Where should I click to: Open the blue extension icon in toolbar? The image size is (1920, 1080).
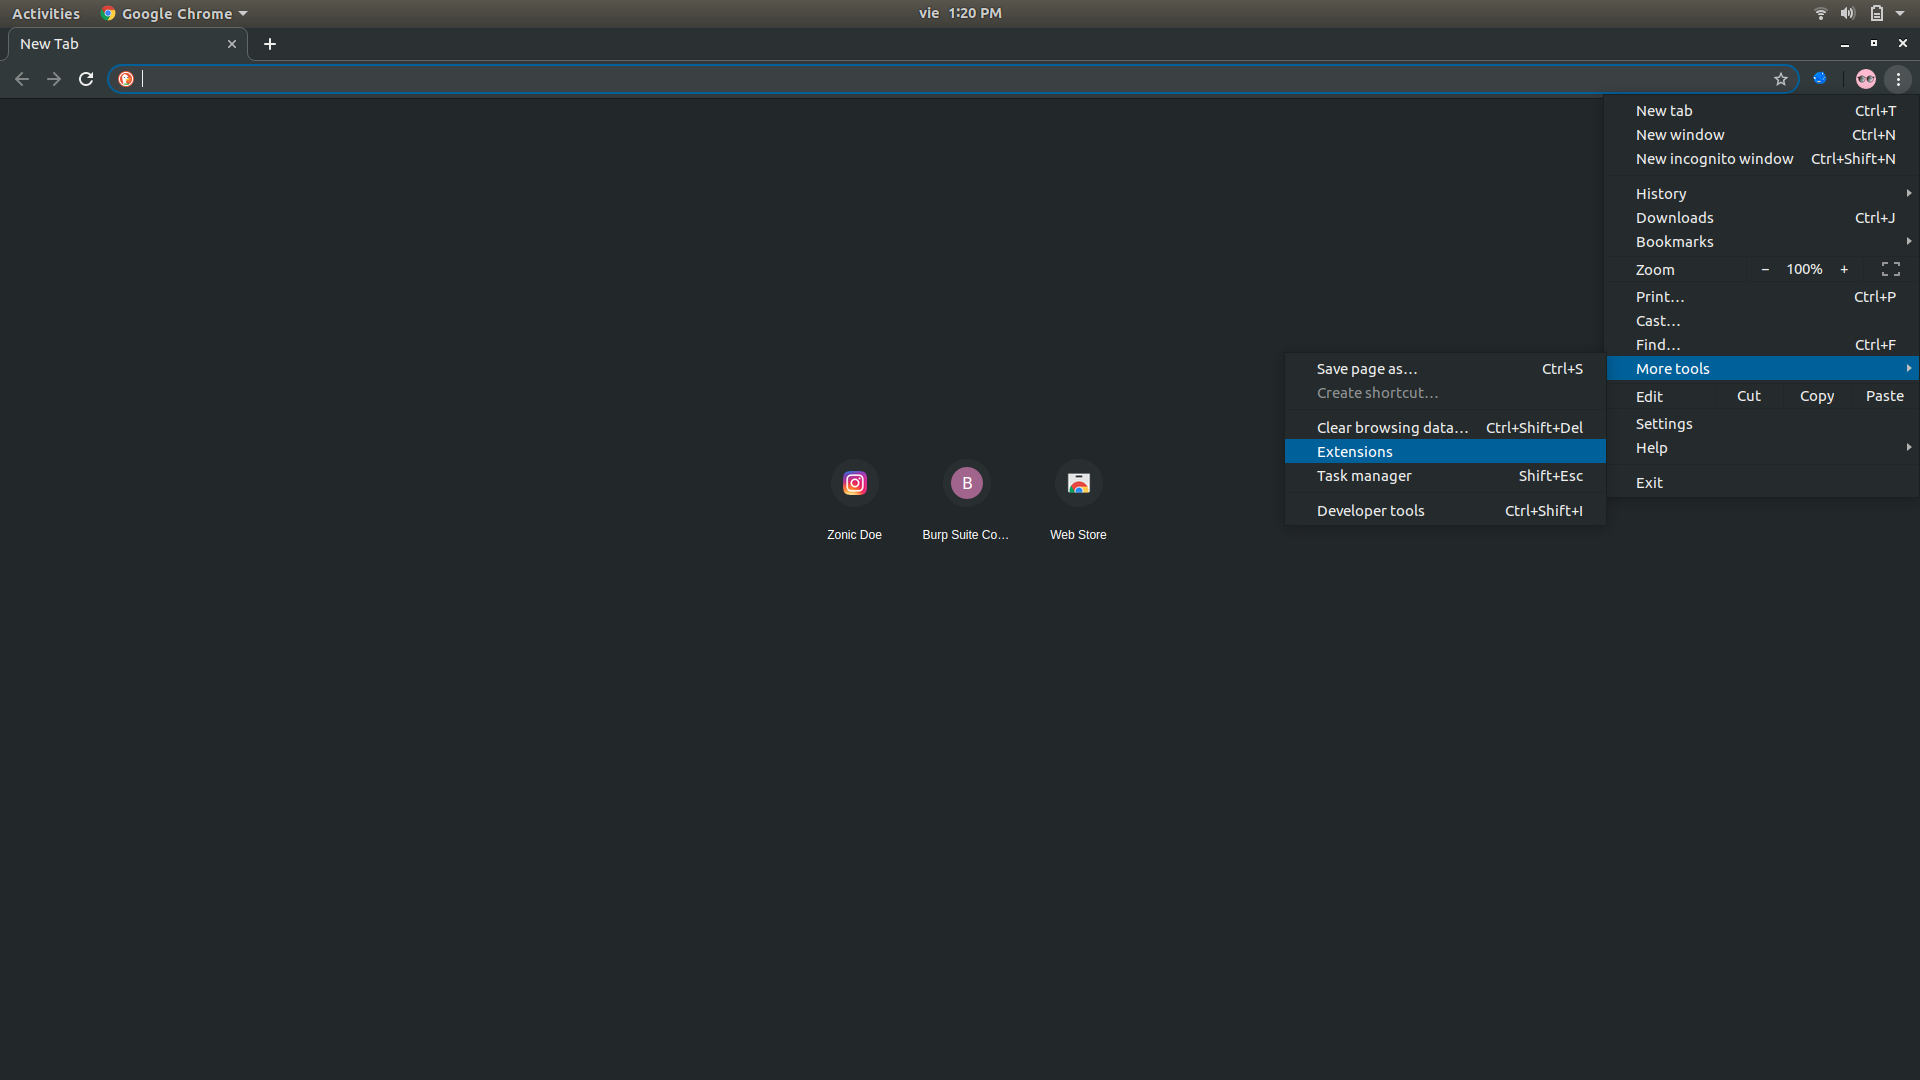[1820, 78]
